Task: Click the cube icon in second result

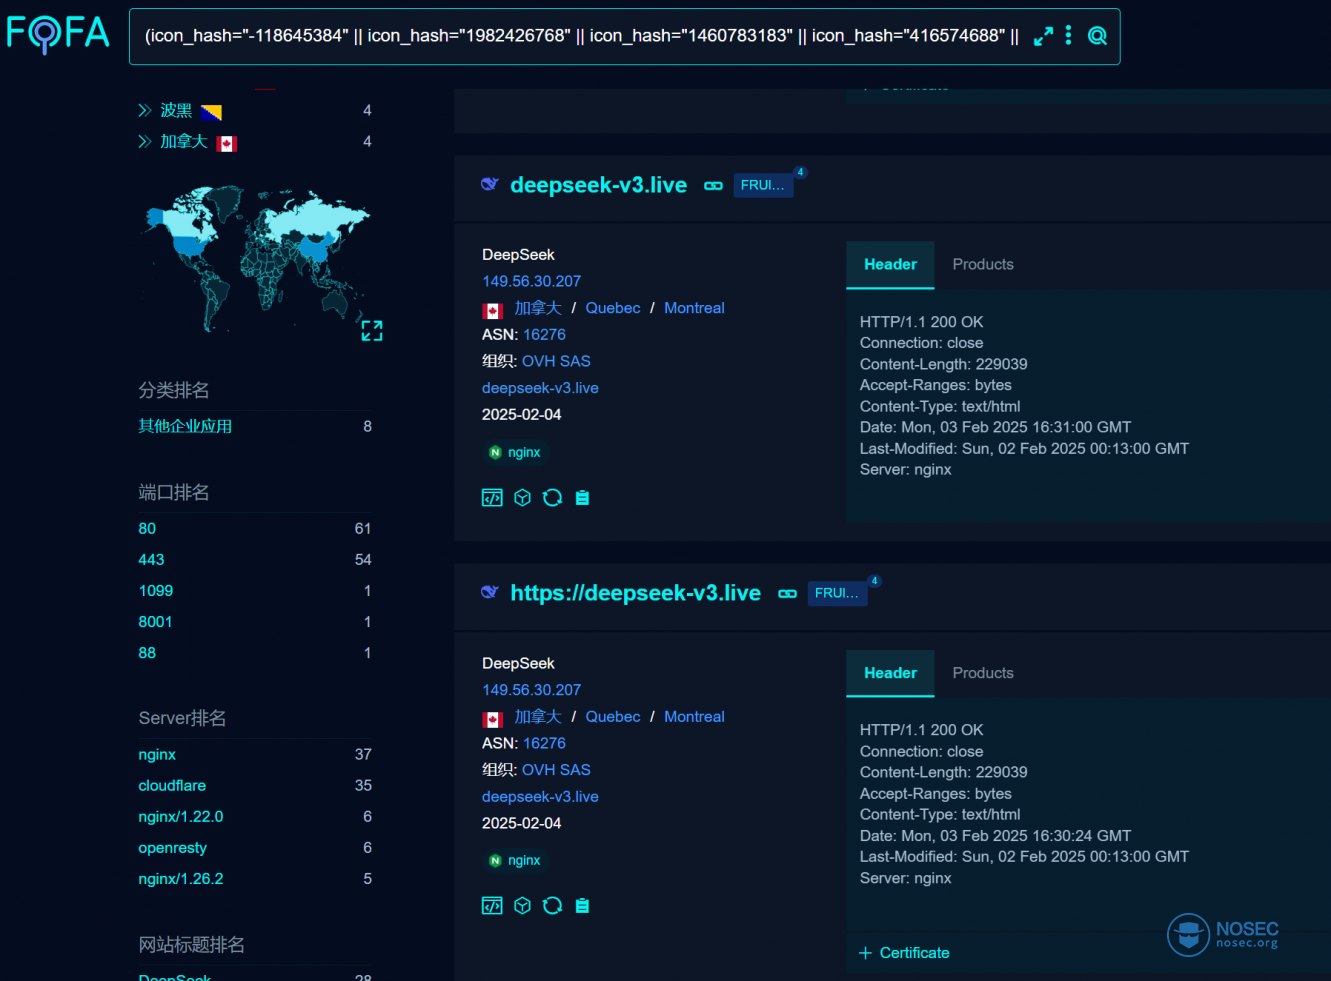Action: (522, 905)
